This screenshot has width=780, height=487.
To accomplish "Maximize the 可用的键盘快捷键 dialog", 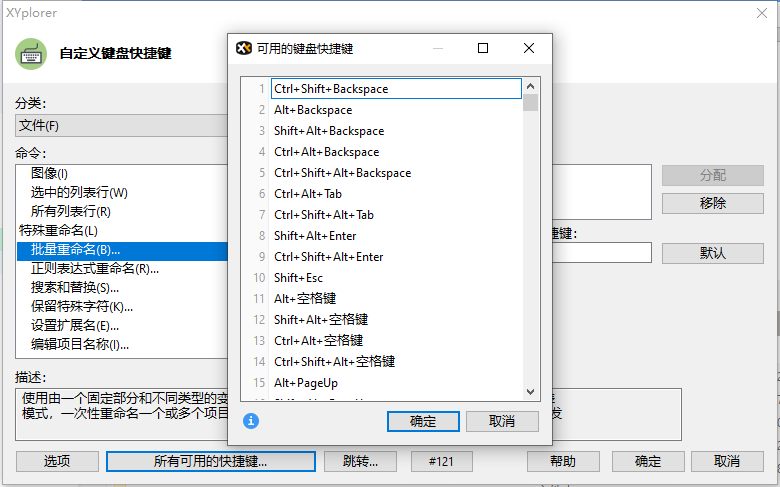I will tap(483, 48).
